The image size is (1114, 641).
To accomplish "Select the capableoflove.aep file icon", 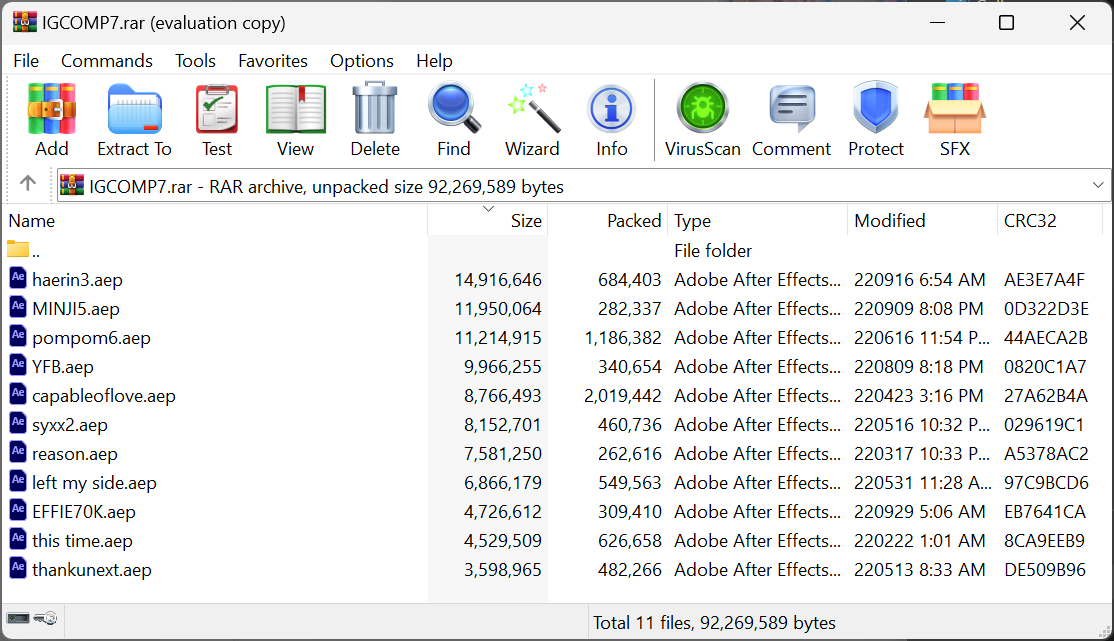I will point(18,394).
